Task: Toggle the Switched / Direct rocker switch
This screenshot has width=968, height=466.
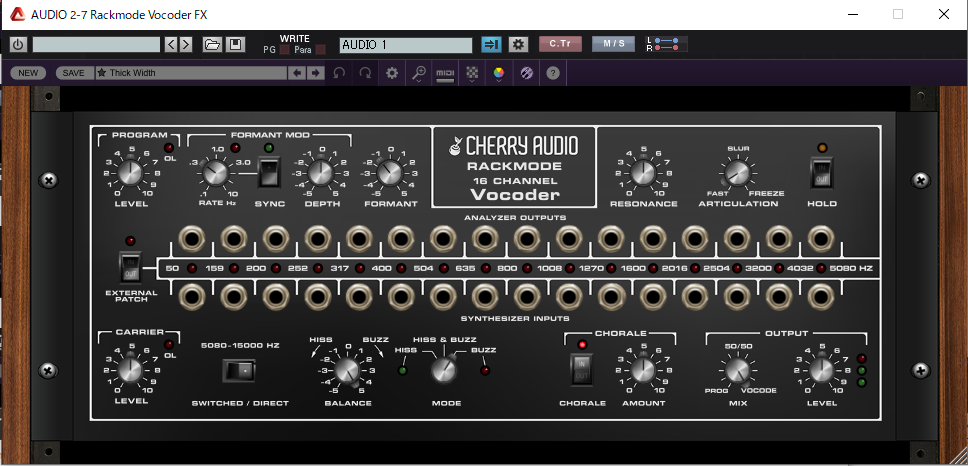Action: pyautogui.click(x=238, y=370)
